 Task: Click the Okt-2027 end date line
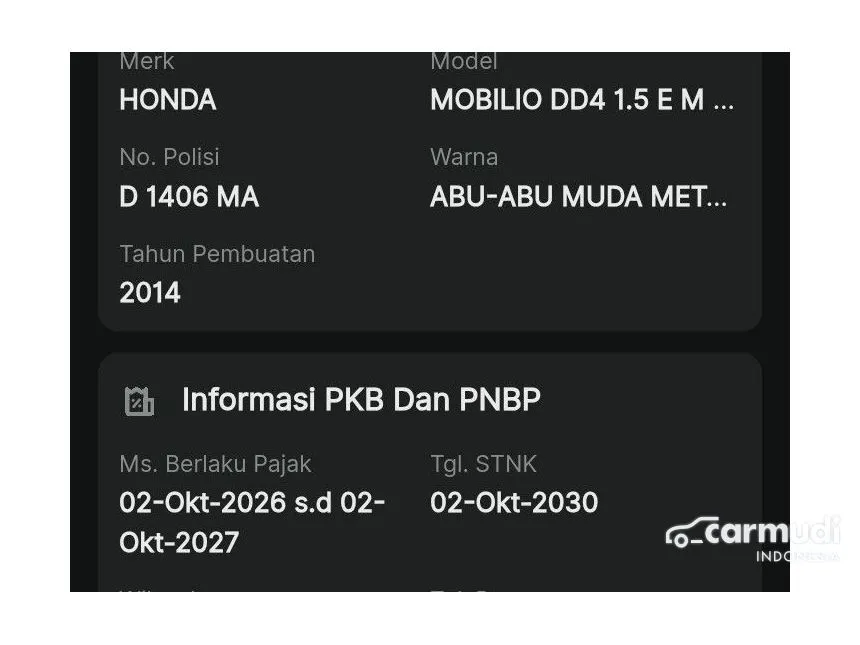pos(179,542)
